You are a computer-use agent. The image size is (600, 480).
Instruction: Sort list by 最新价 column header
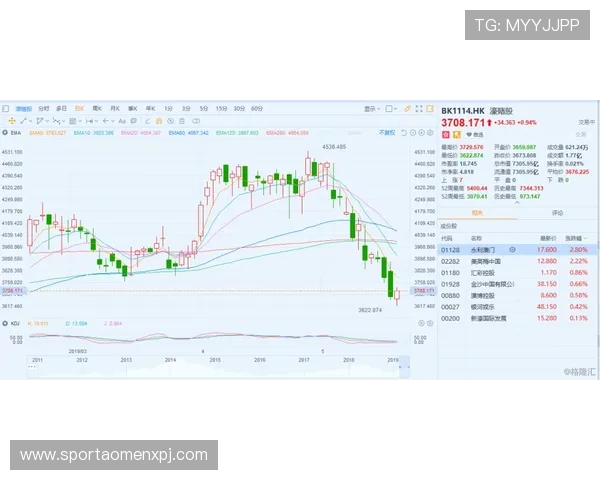tap(548, 238)
